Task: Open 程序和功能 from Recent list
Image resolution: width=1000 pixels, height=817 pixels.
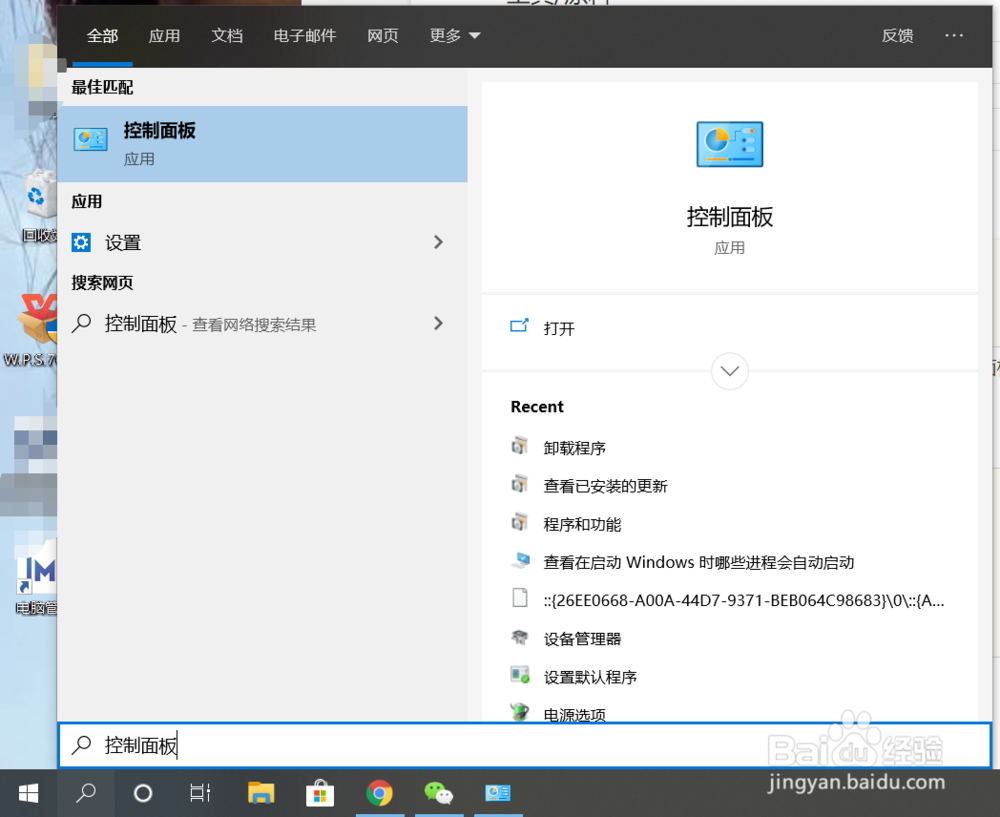Action: click(583, 524)
